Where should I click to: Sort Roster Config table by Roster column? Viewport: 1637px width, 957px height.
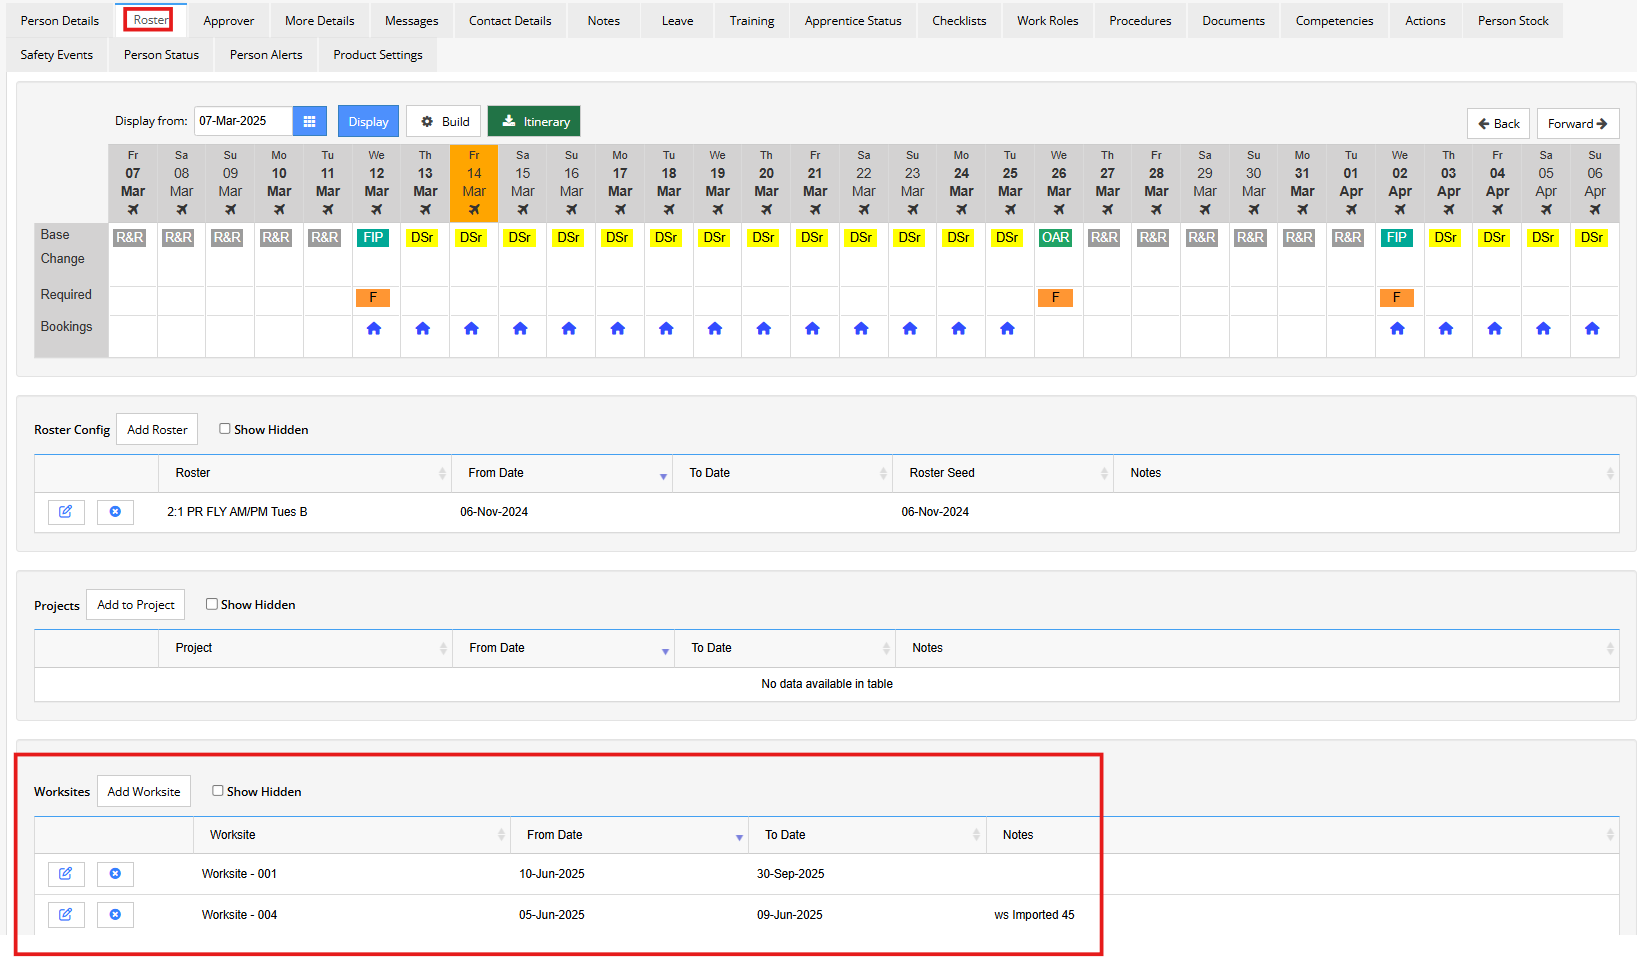point(305,473)
